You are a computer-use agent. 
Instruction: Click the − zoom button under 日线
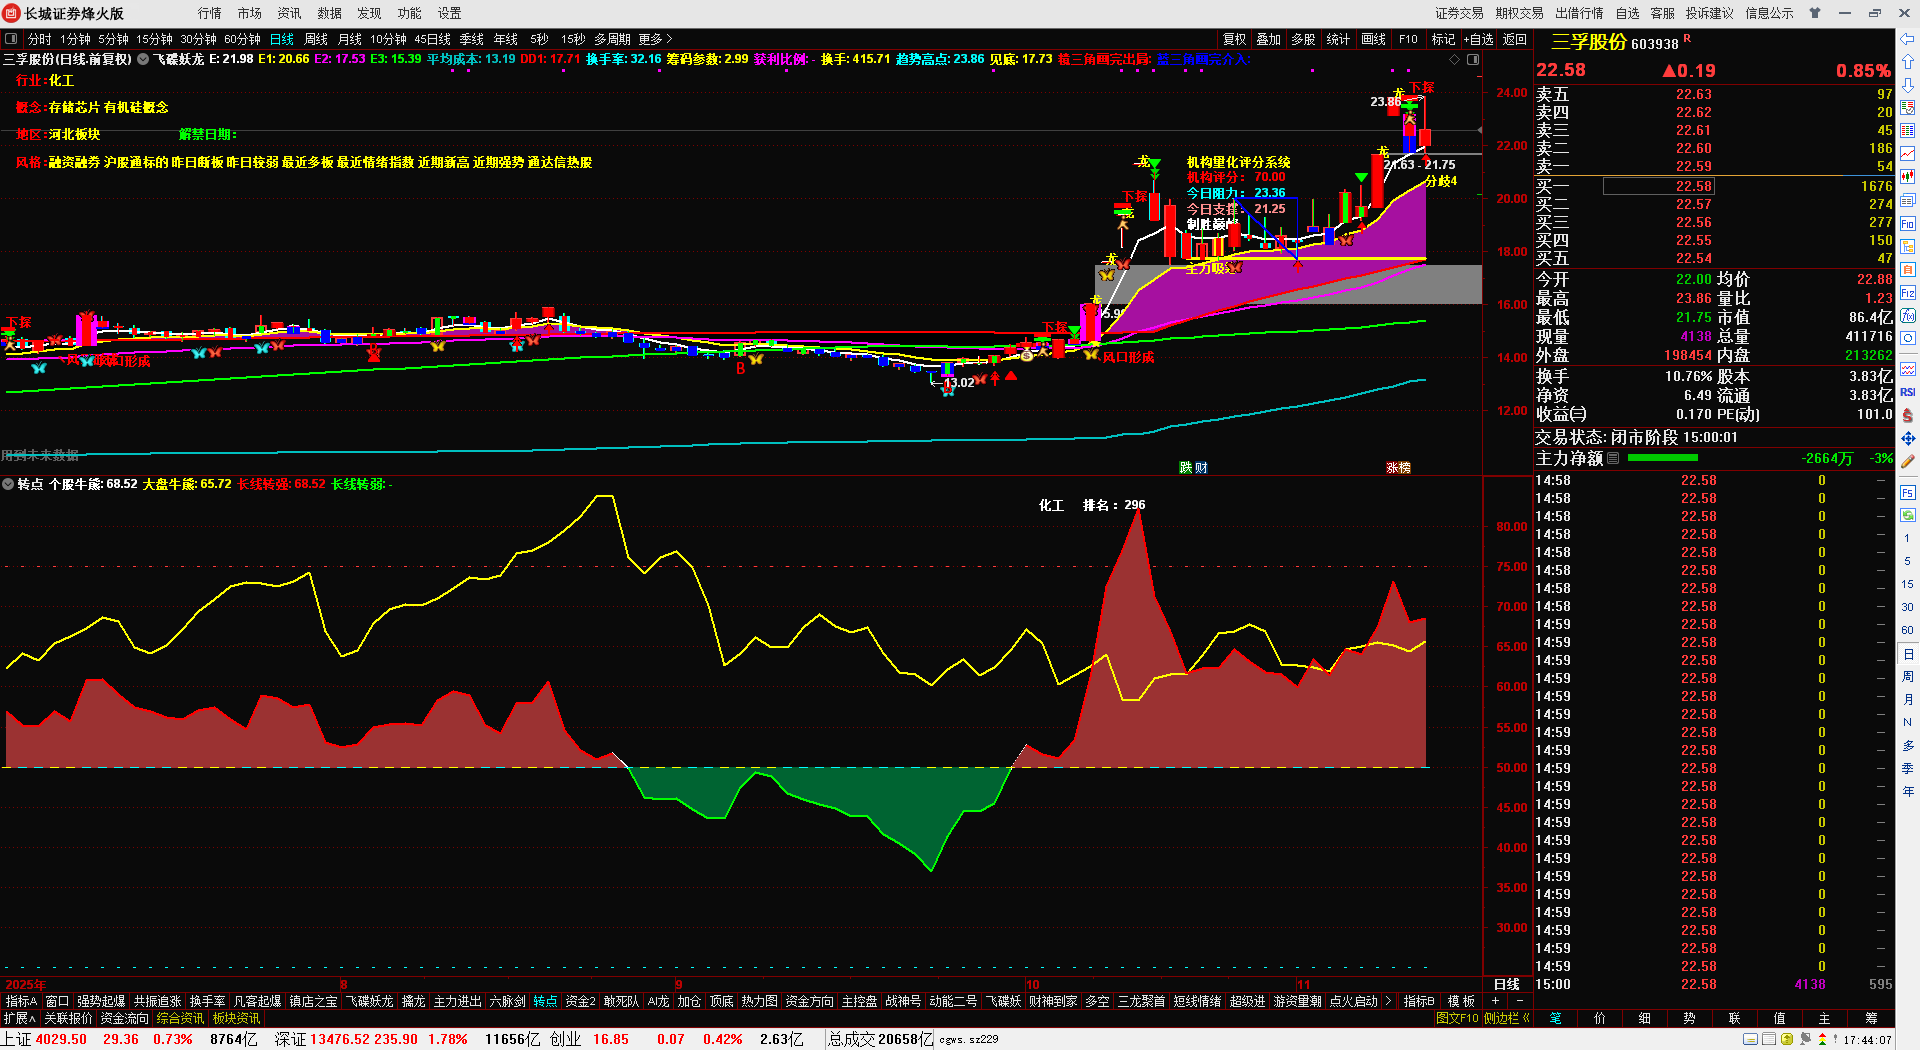click(x=1520, y=1001)
